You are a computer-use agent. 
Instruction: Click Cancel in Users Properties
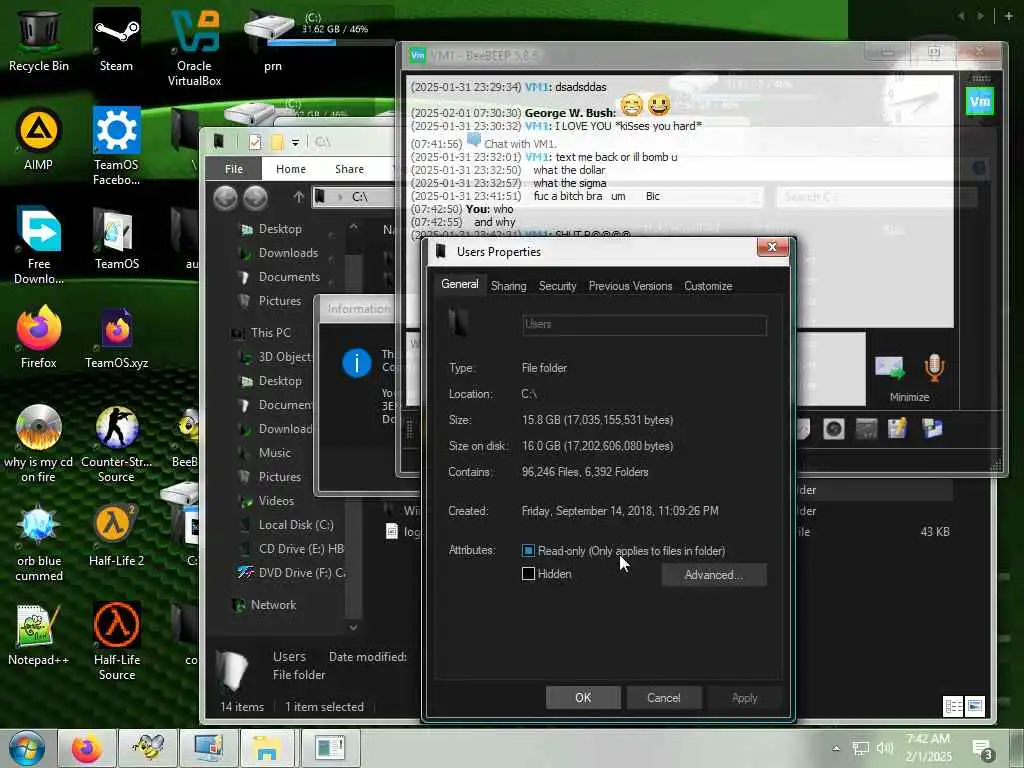(x=664, y=697)
